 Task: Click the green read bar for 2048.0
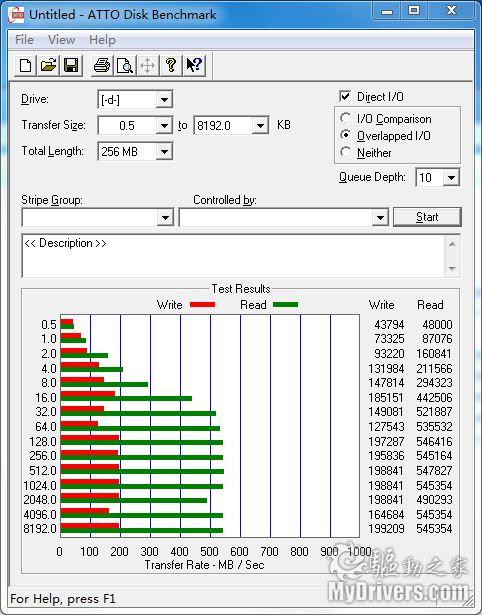point(134,500)
